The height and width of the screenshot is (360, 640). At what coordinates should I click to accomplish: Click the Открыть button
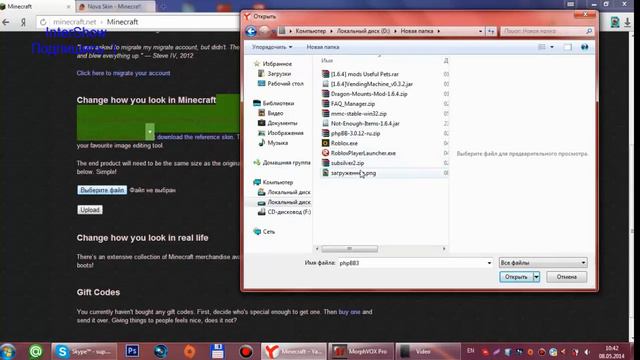516,277
